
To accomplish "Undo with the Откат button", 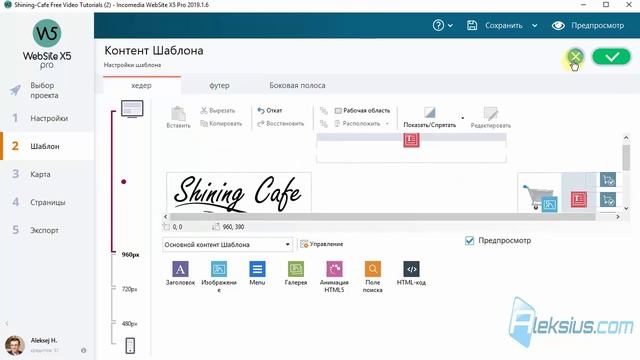I will 270,111.
